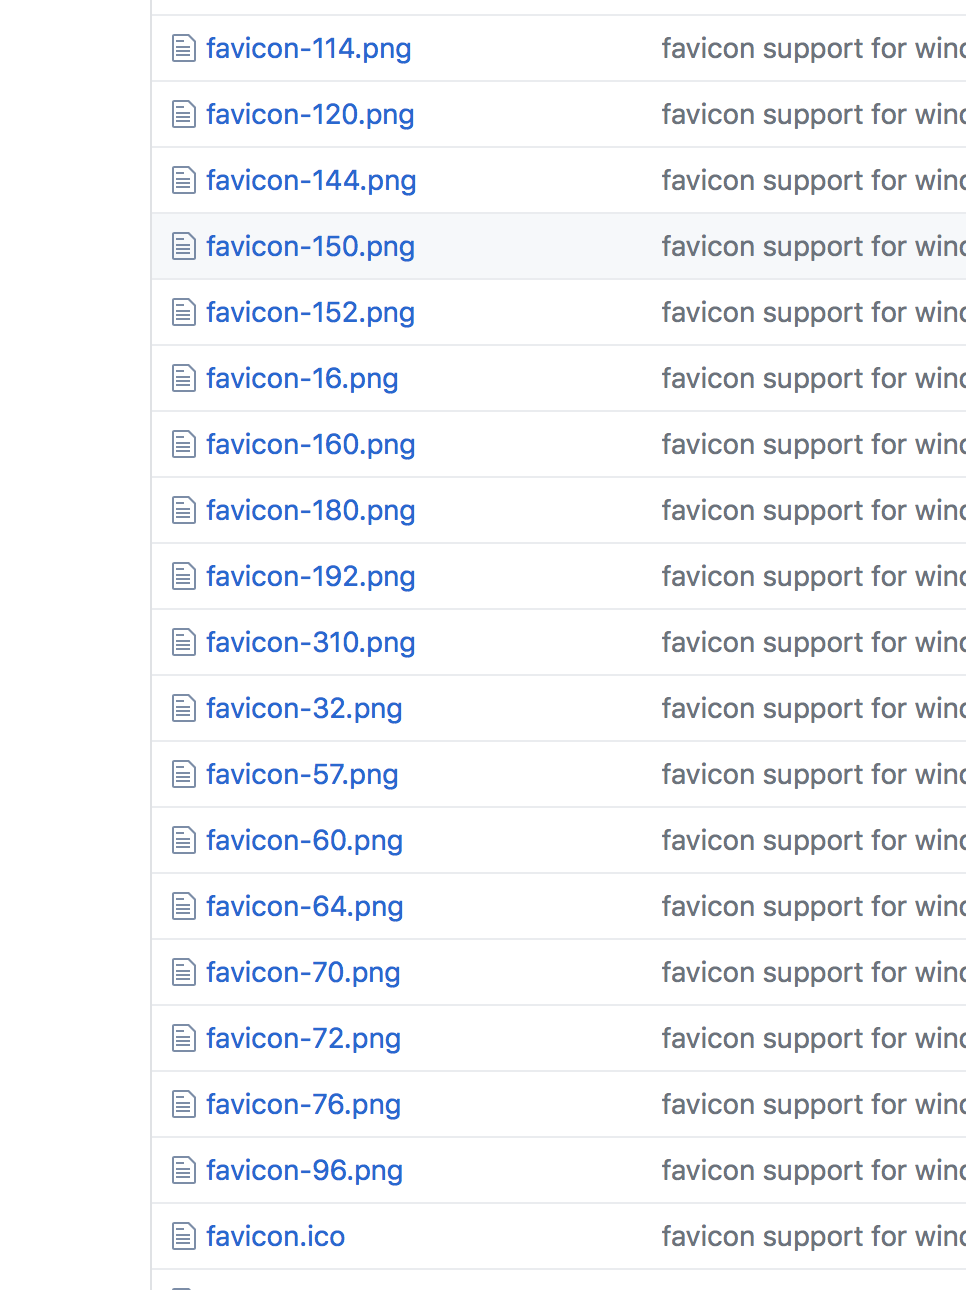Click the file icon beside favicon-152.png

(x=184, y=312)
